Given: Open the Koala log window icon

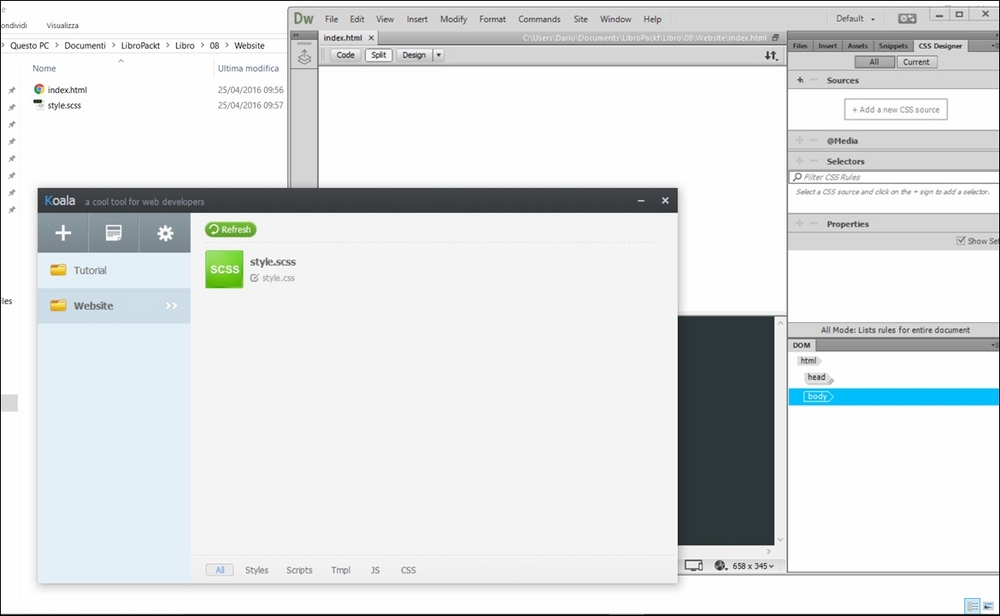Looking at the screenshot, I should 114,233.
